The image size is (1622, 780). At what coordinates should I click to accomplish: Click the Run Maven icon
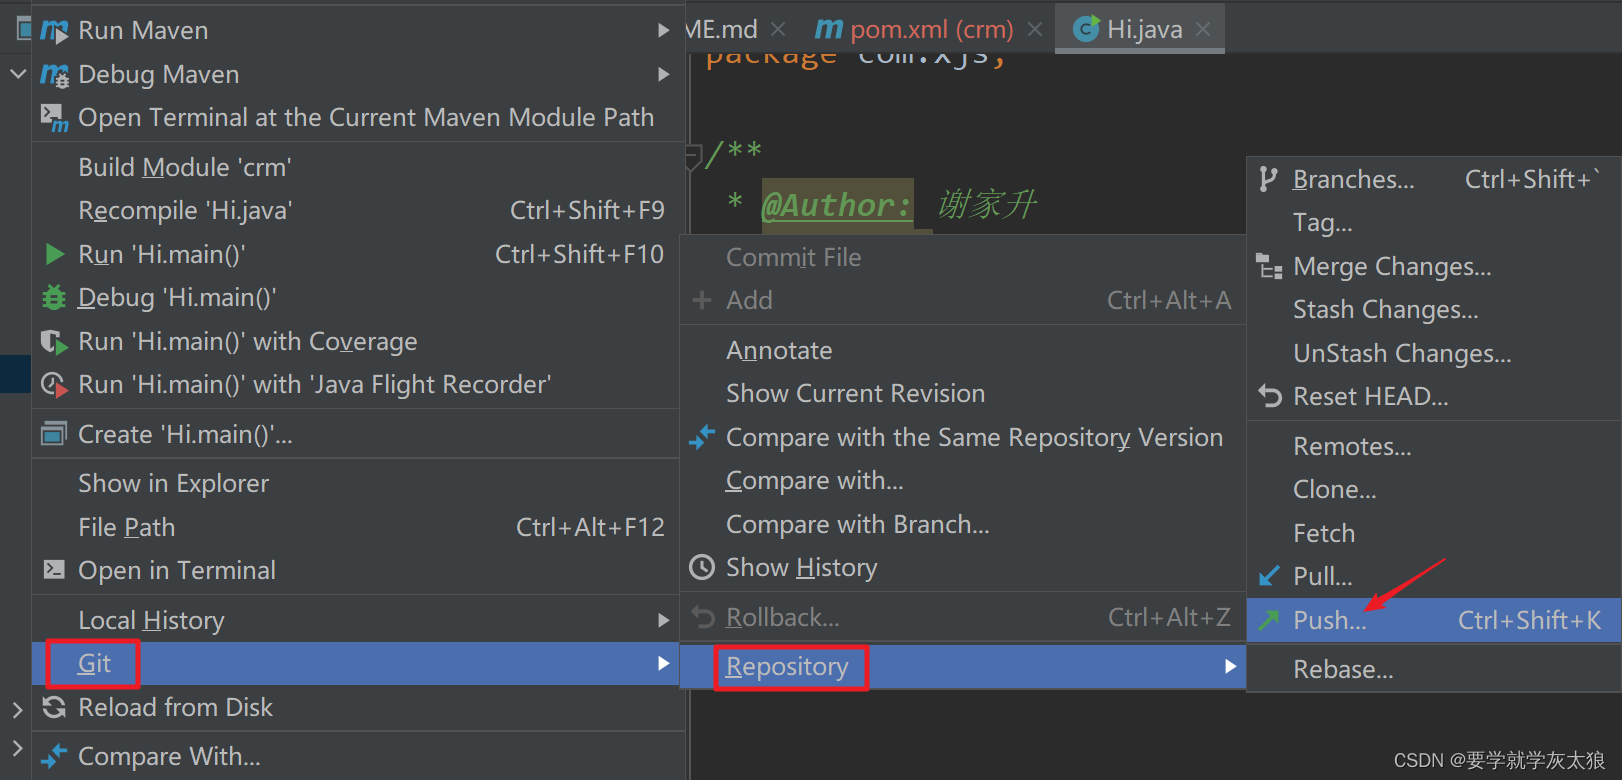(x=54, y=31)
